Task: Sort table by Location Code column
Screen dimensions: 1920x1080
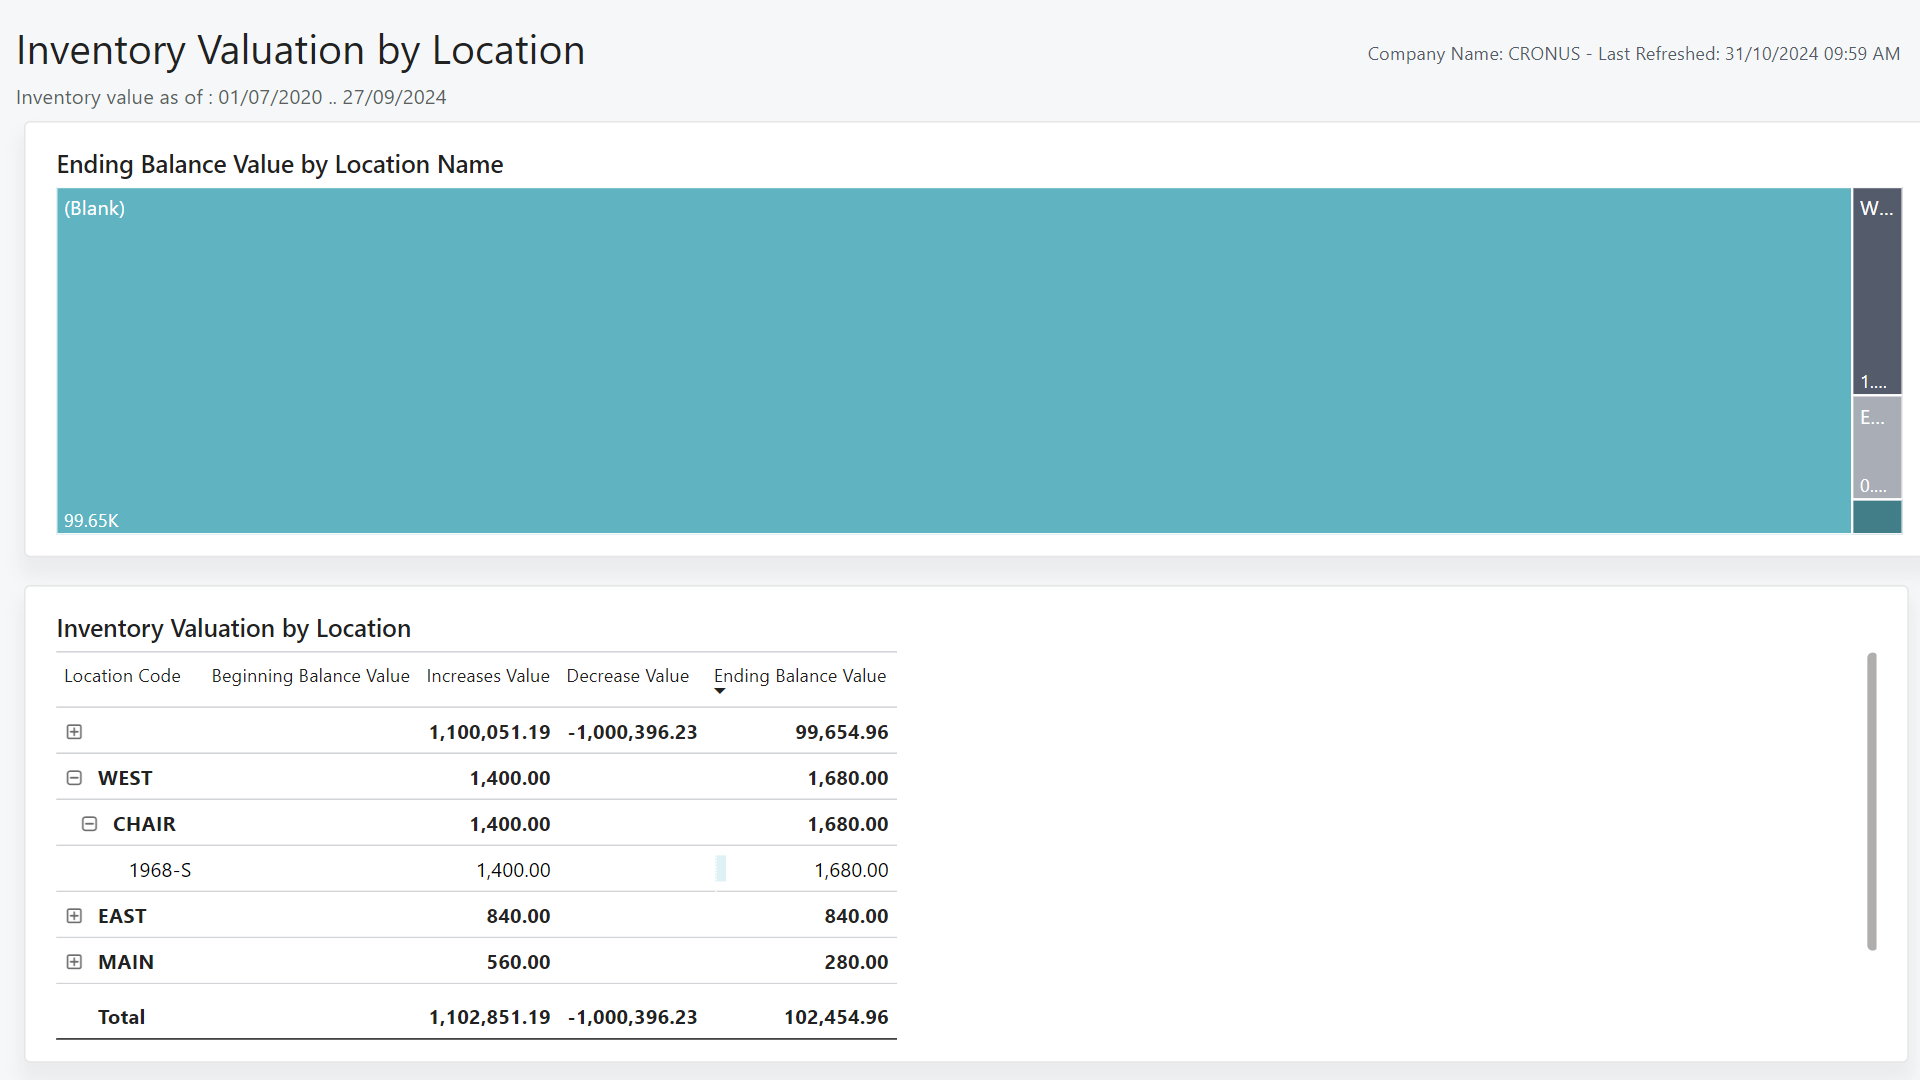Action: point(122,675)
